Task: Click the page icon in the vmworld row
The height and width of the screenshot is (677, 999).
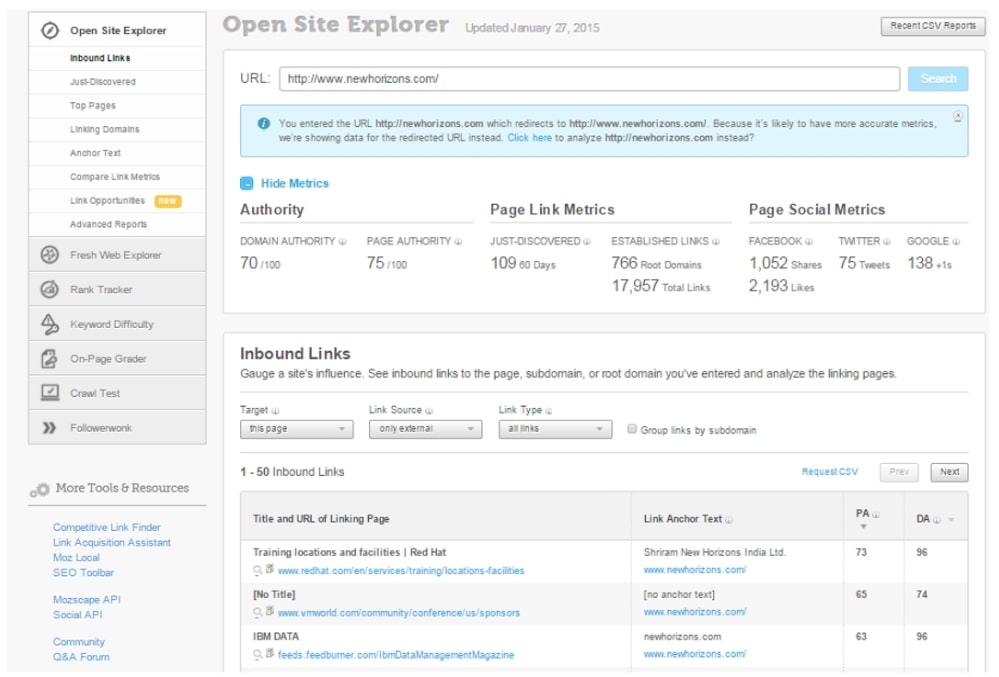Action: [270, 611]
